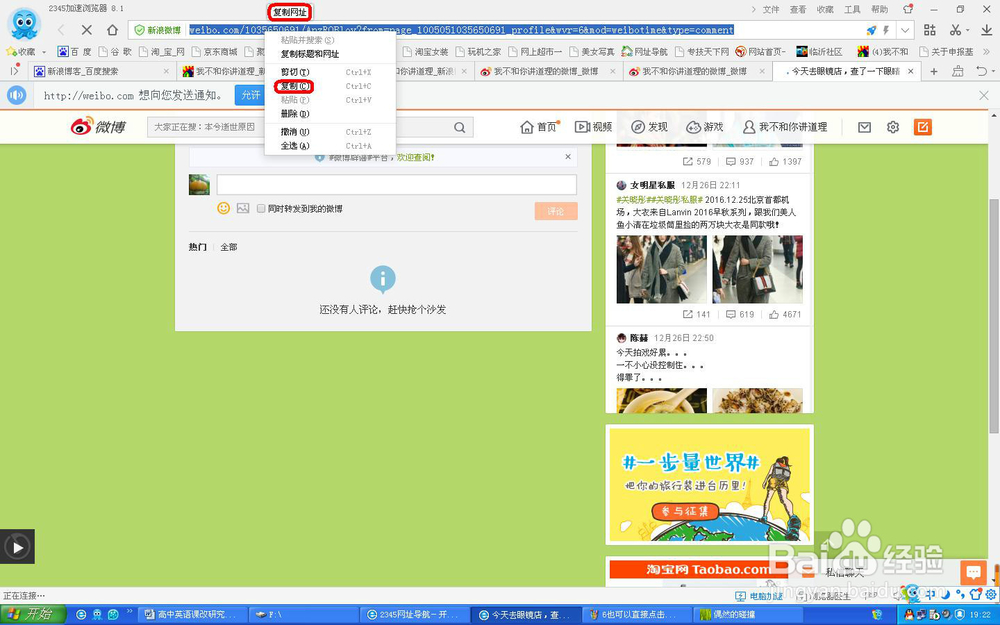This screenshot has height=625, width=1000.
Task: Open Weibo settings gear icon
Action: tap(893, 128)
